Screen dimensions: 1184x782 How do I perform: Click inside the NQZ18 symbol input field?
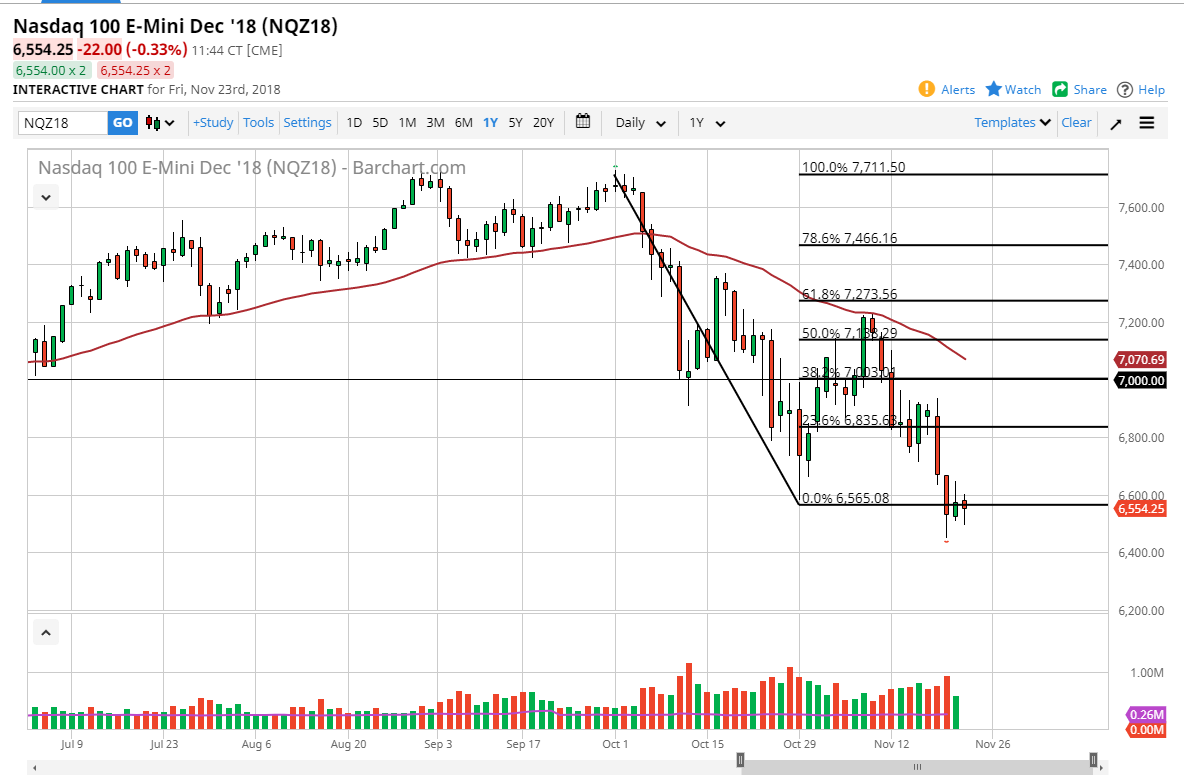pos(63,122)
